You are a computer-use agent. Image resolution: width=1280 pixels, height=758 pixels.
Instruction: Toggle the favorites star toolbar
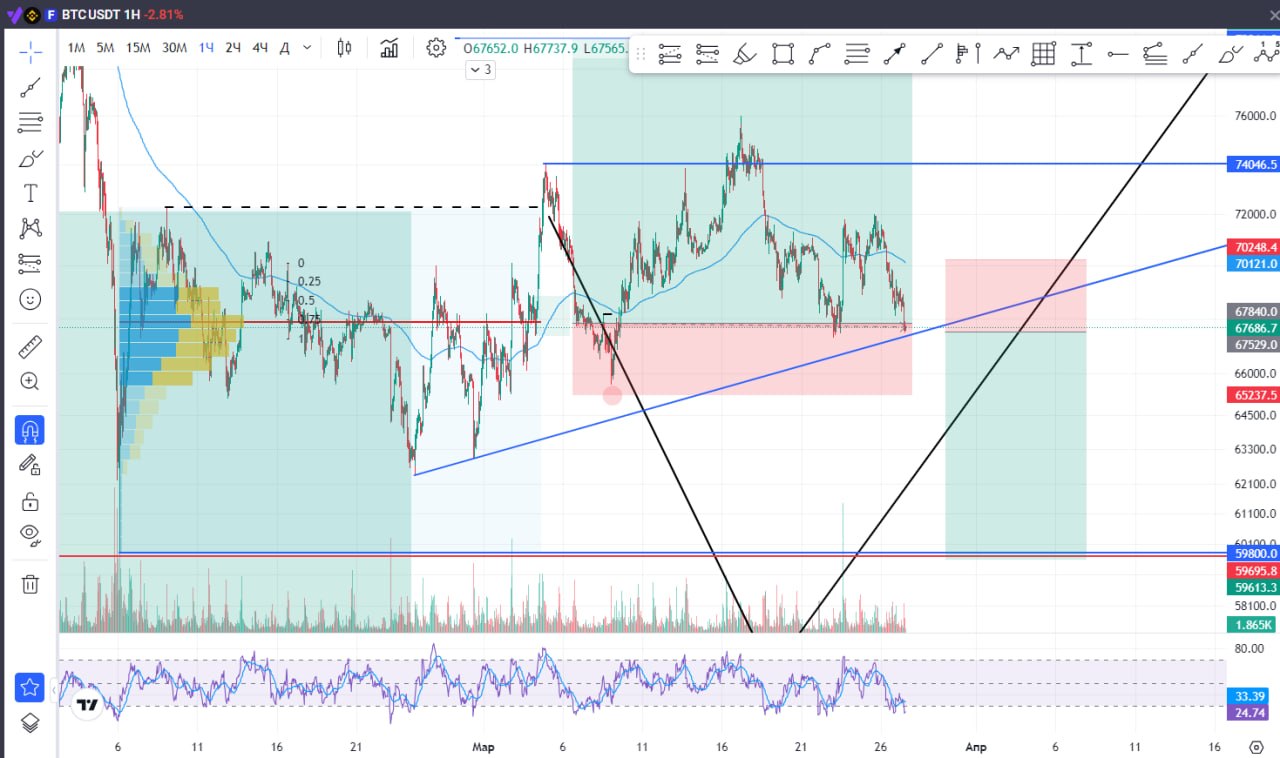tap(30, 688)
